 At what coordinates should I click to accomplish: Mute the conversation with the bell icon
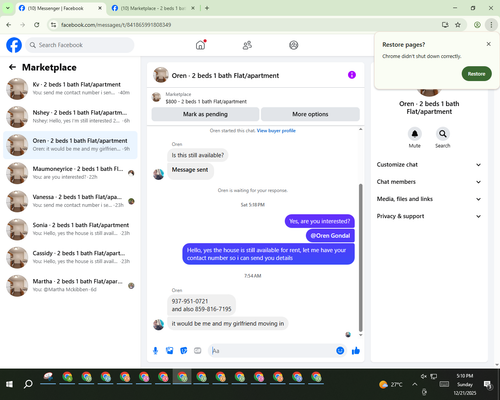(x=415, y=134)
